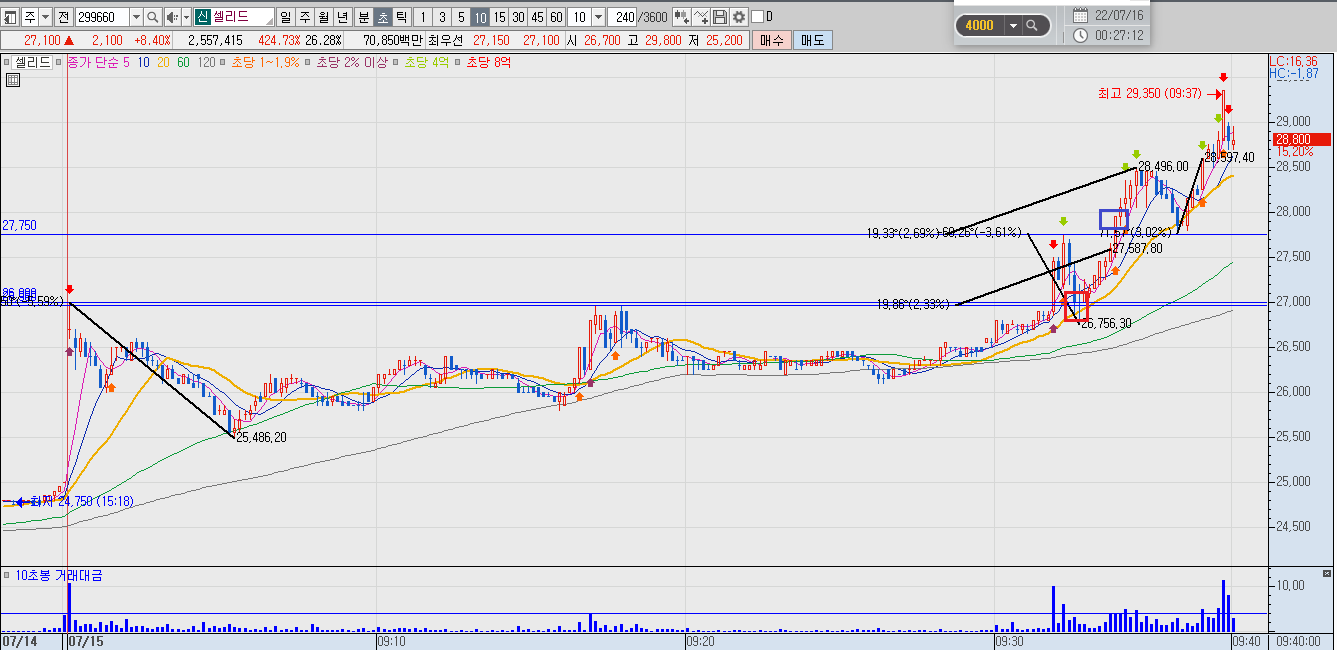Click the 최고 29,350 (09:37) high label

click(1149, 93)
